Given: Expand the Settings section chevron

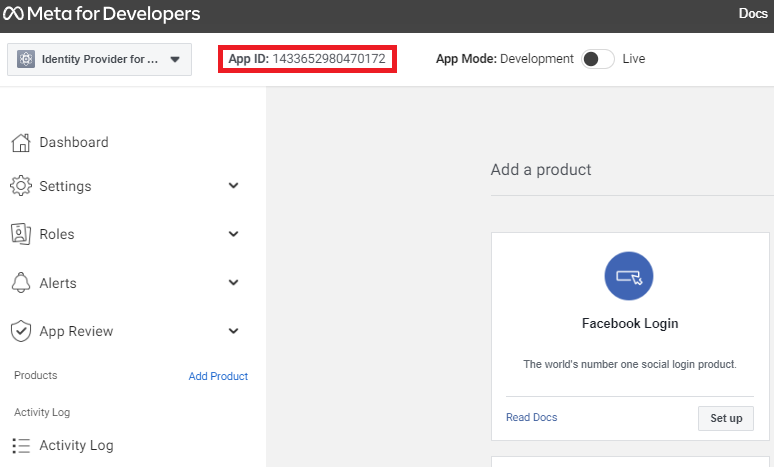Looking at the screenshot, I should [233, 186].
